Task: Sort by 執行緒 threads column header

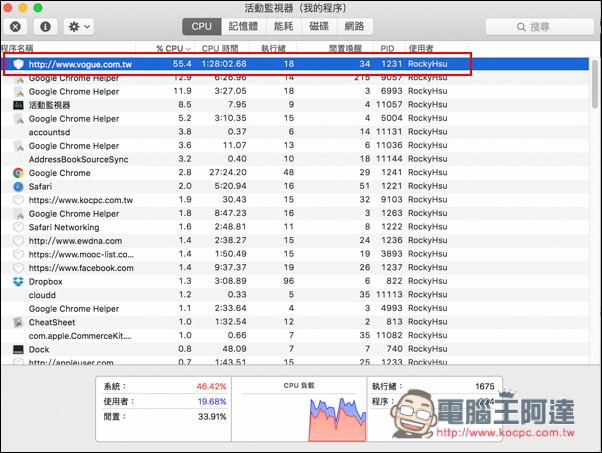Action: (273, 48)
